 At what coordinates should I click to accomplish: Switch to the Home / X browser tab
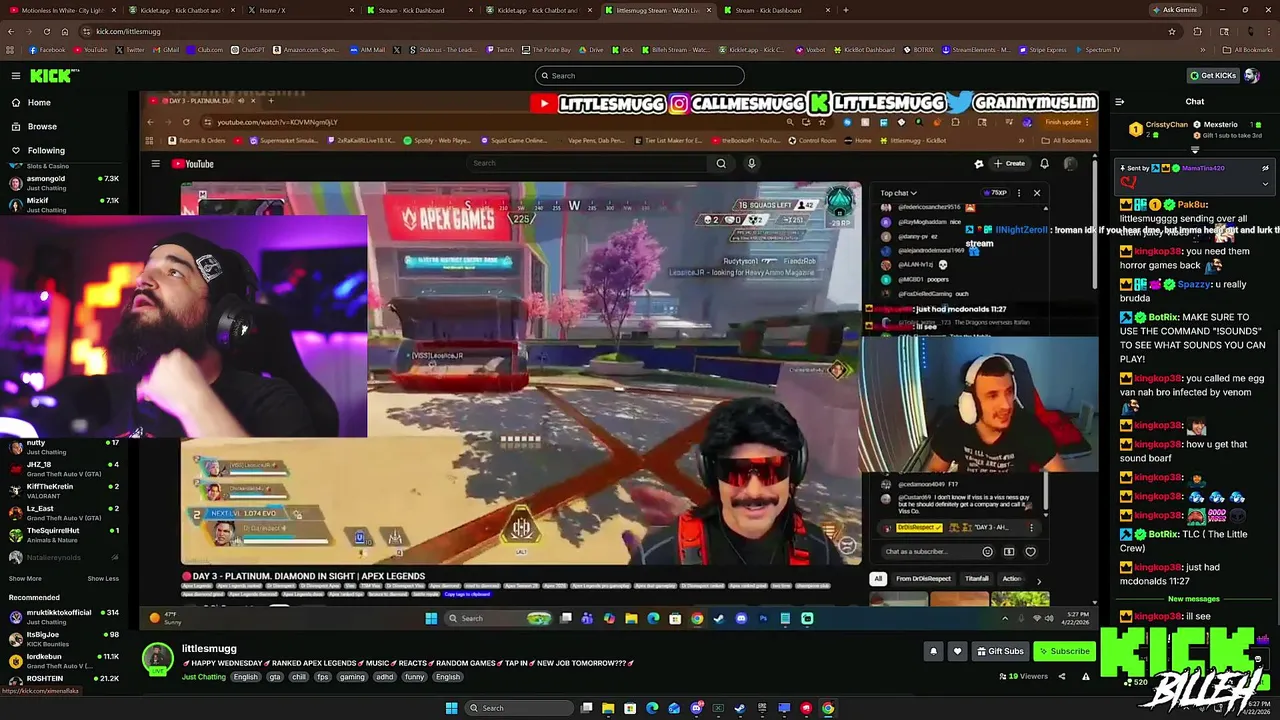tap(300, 10)
